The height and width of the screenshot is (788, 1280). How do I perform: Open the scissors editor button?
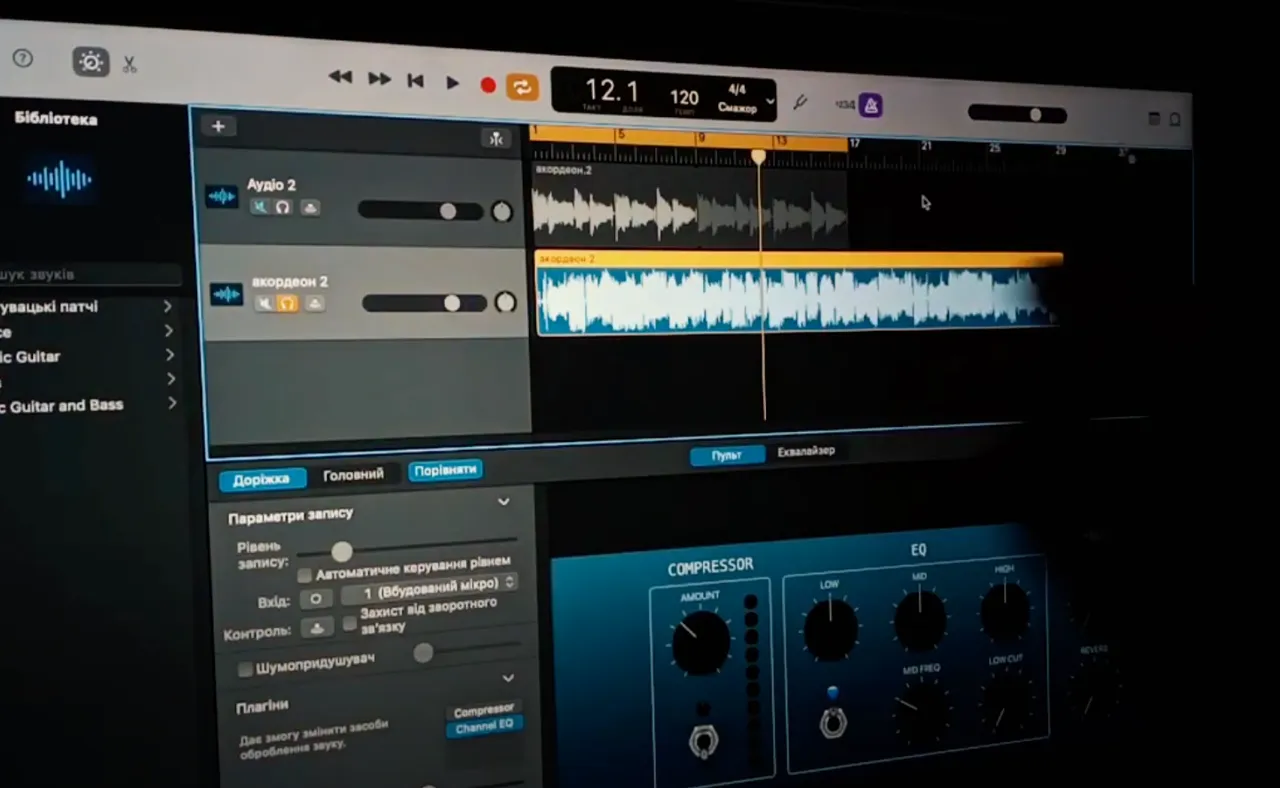coord(129,65)
